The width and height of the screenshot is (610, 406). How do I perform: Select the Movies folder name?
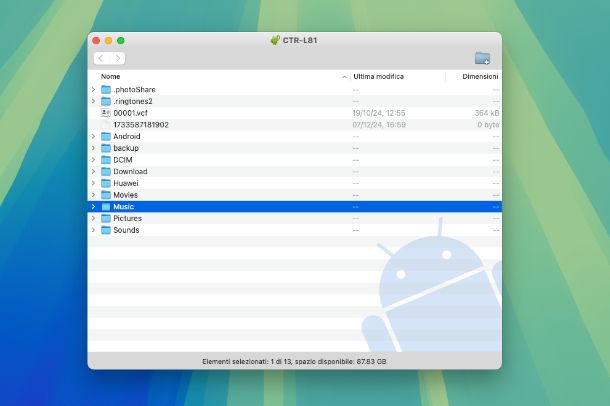tap(126, 195)
